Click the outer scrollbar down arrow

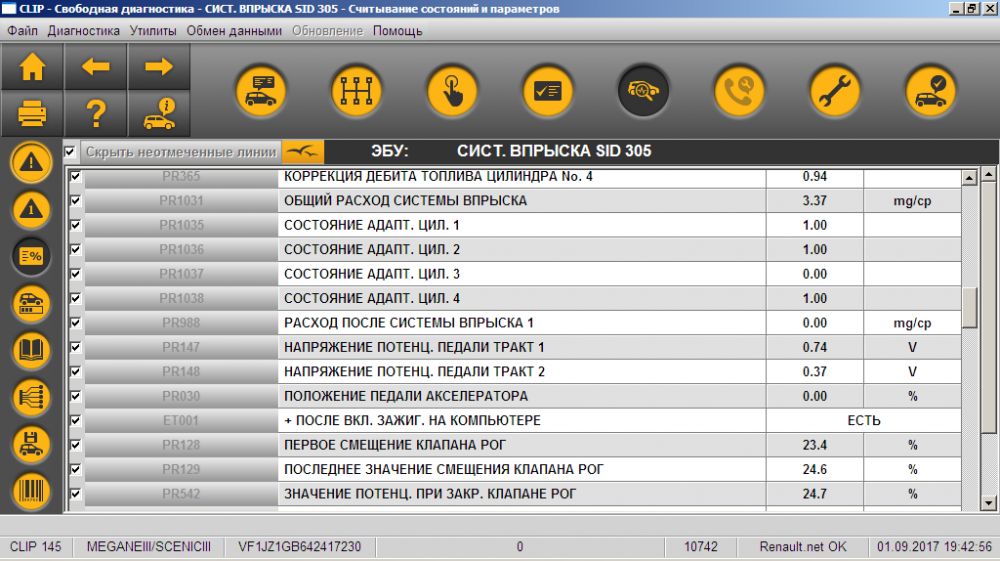point(989,503)
